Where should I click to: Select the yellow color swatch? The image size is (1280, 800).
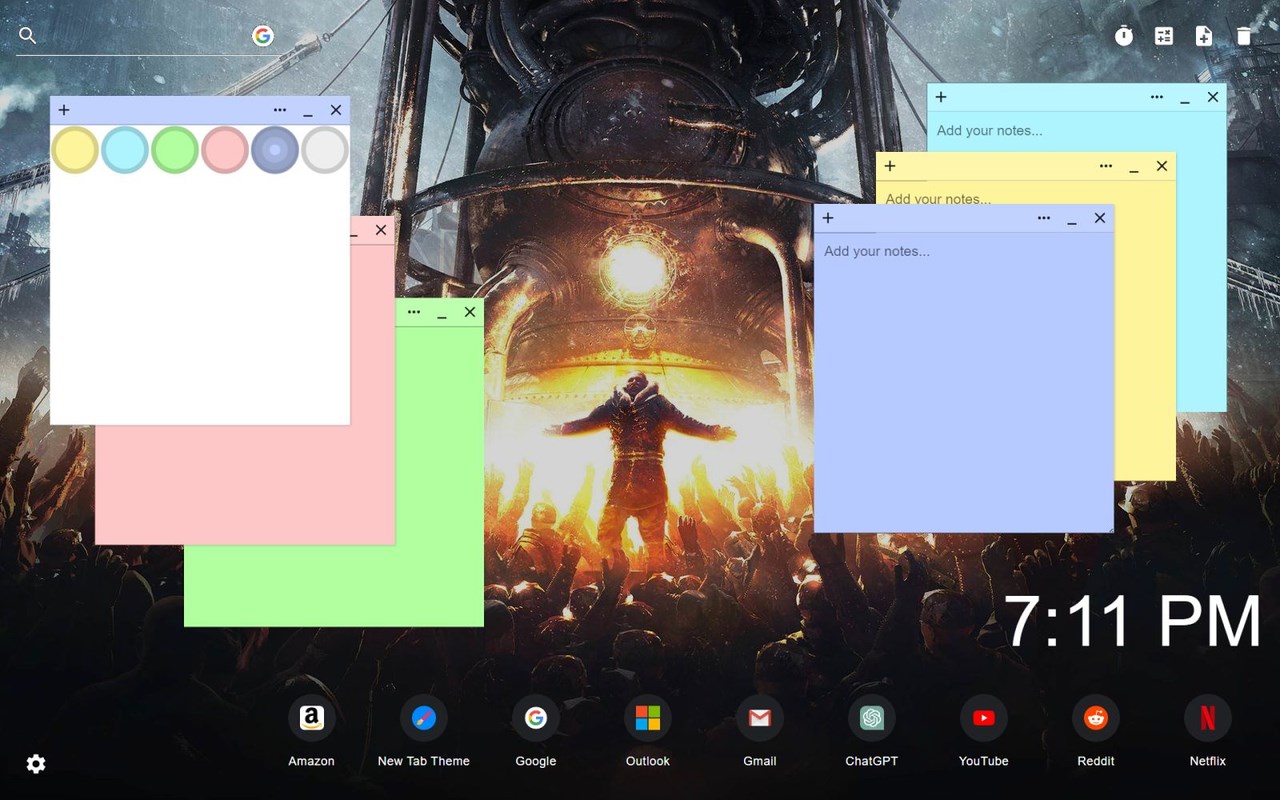click(x=75, y=150)
